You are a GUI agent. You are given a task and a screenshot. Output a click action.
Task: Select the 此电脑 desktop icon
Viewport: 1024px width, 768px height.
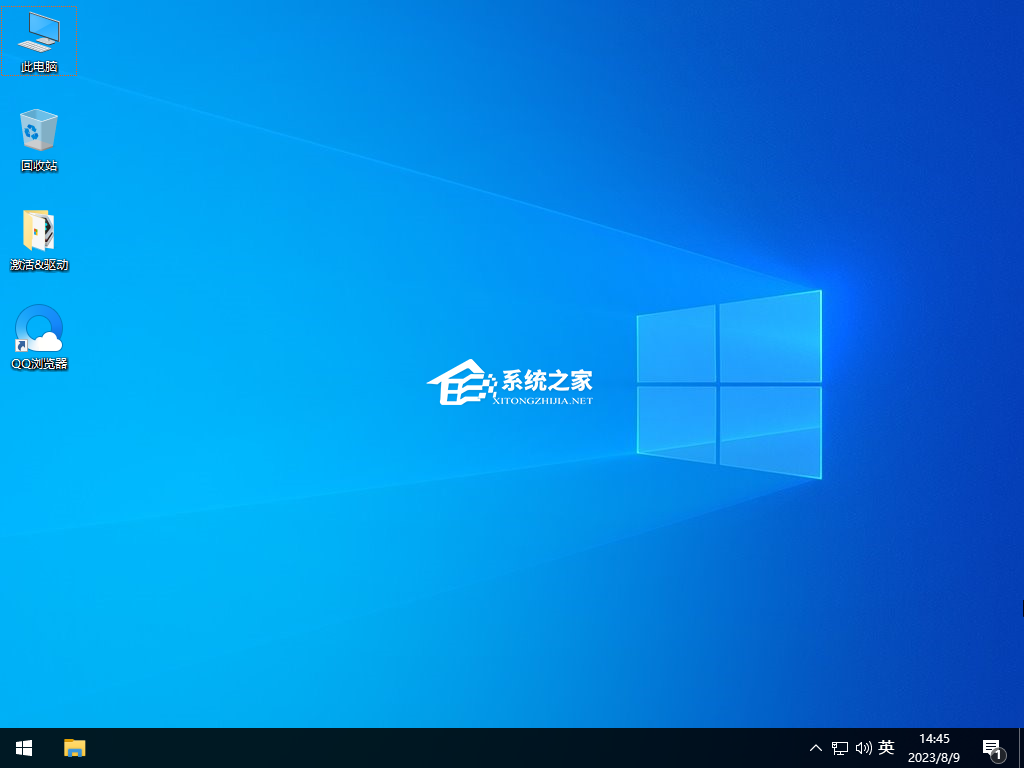tap(39, 41)
